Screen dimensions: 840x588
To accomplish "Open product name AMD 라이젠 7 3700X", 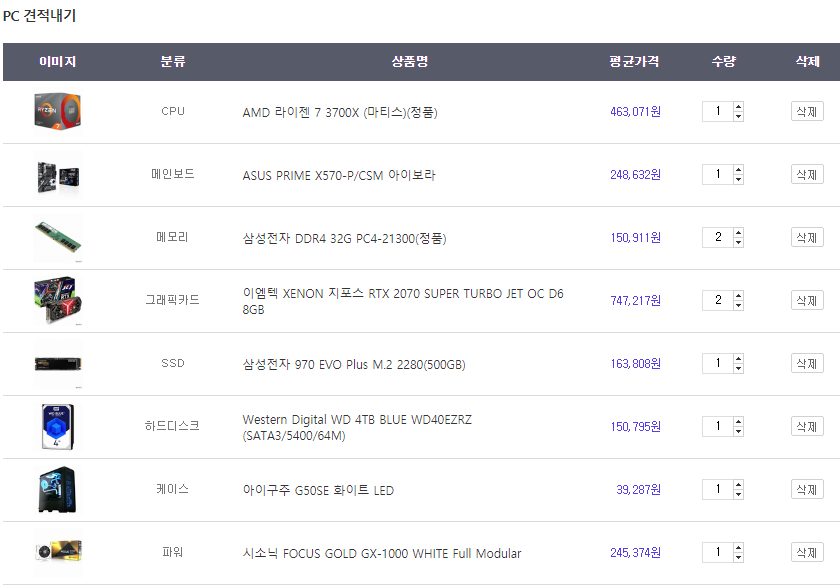I will point(340,112).
